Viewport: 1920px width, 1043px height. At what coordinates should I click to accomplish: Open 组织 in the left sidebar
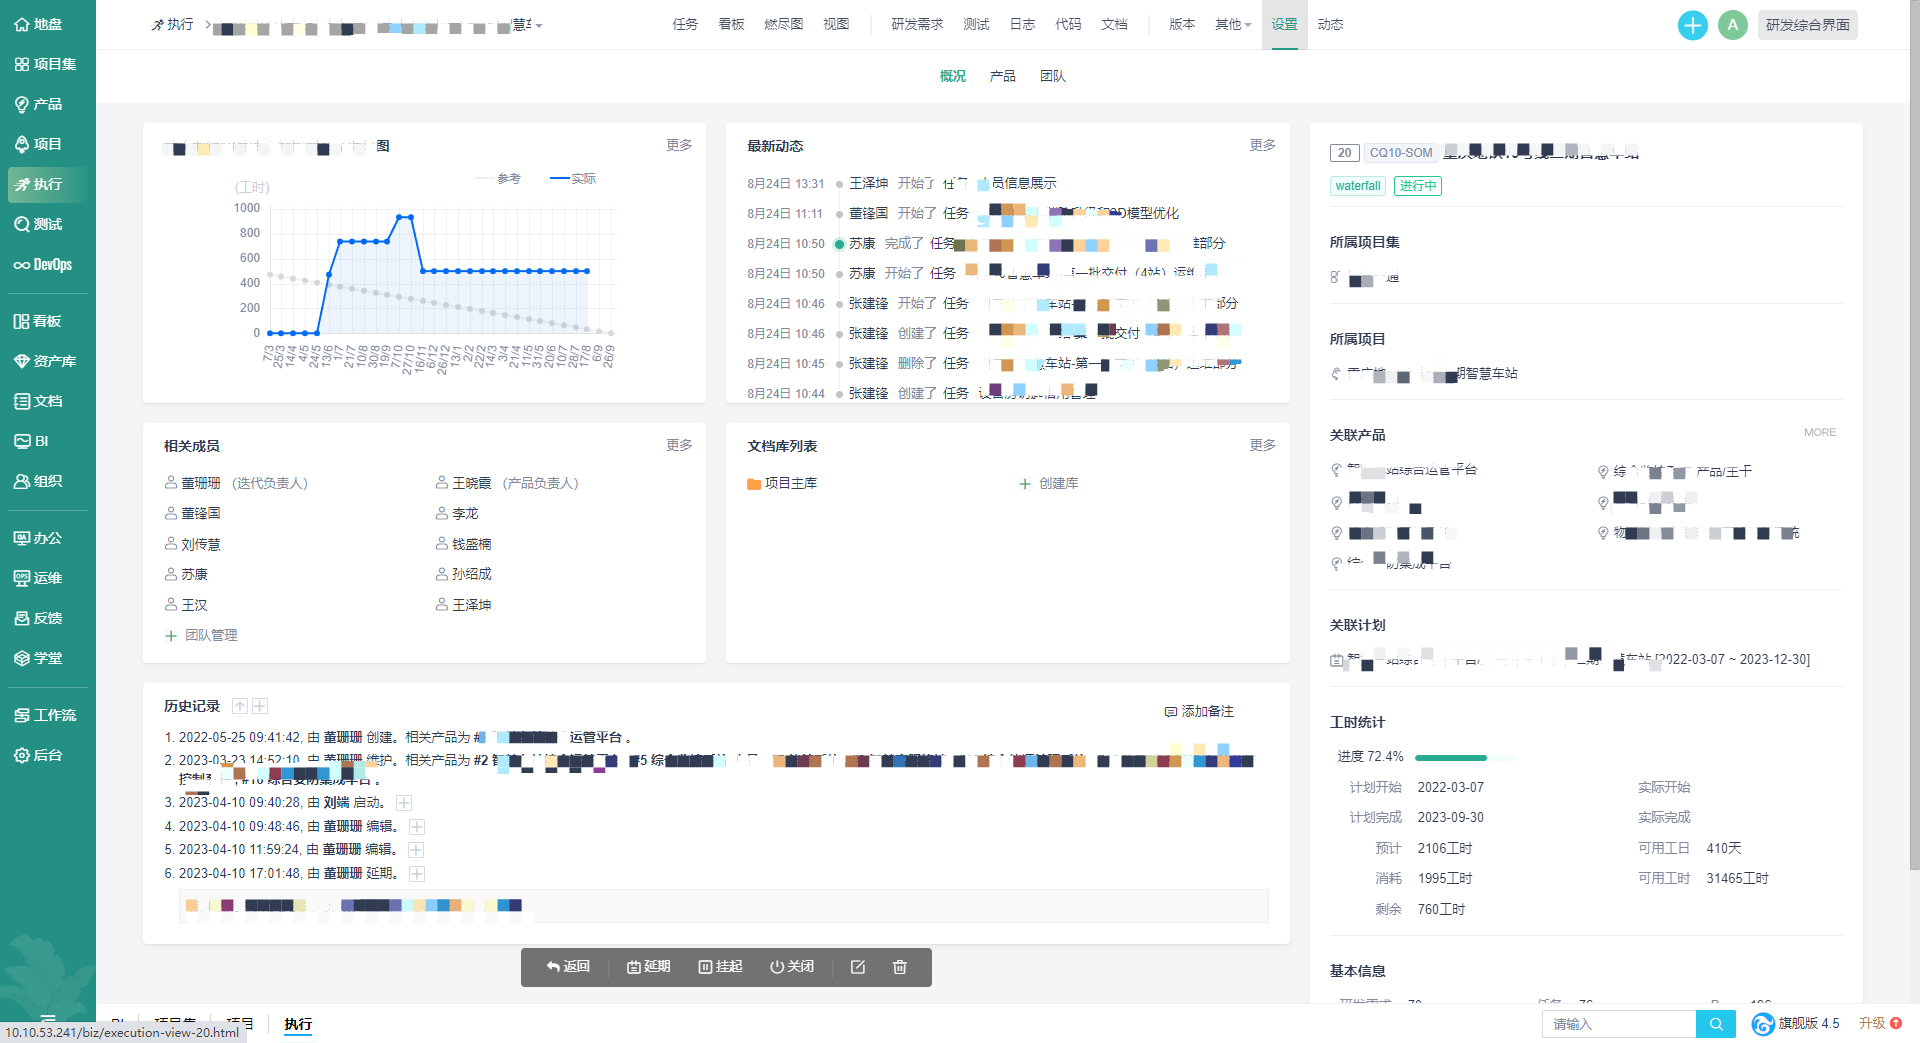tap(40, 481)
